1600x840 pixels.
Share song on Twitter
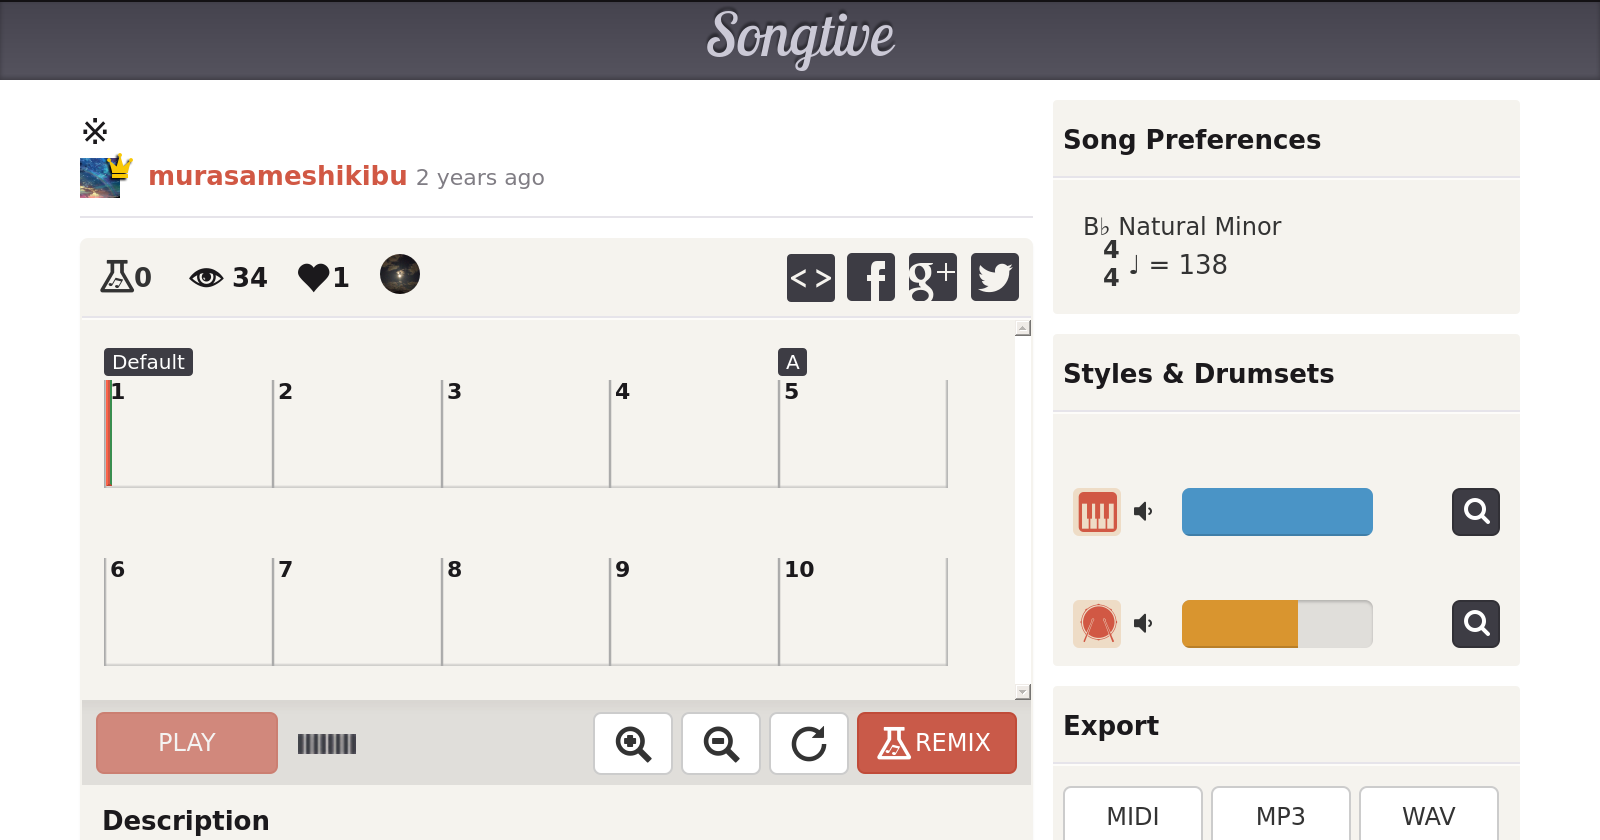[994, 277]
